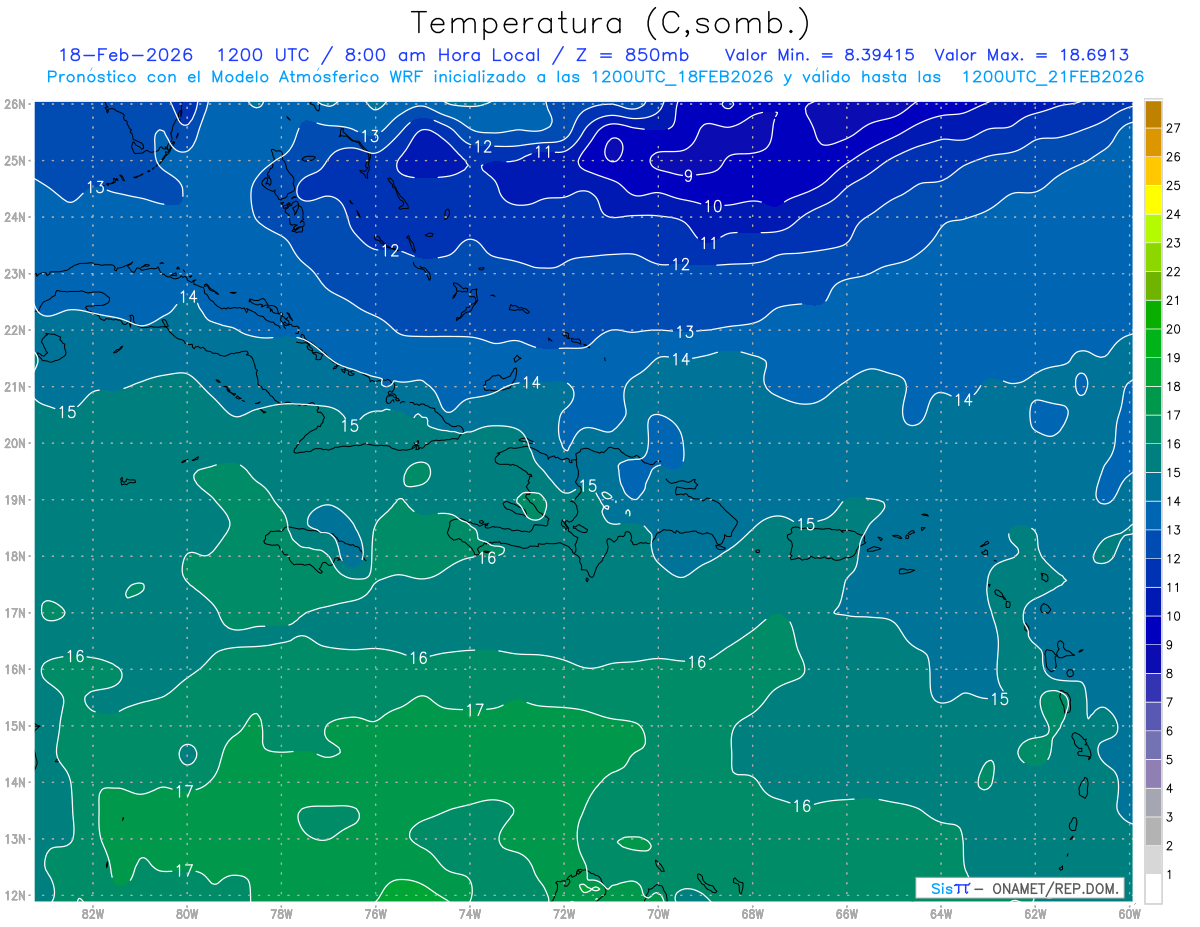Click the white swatch below value 1
1200x927 pixels.
pos(1153,888)
